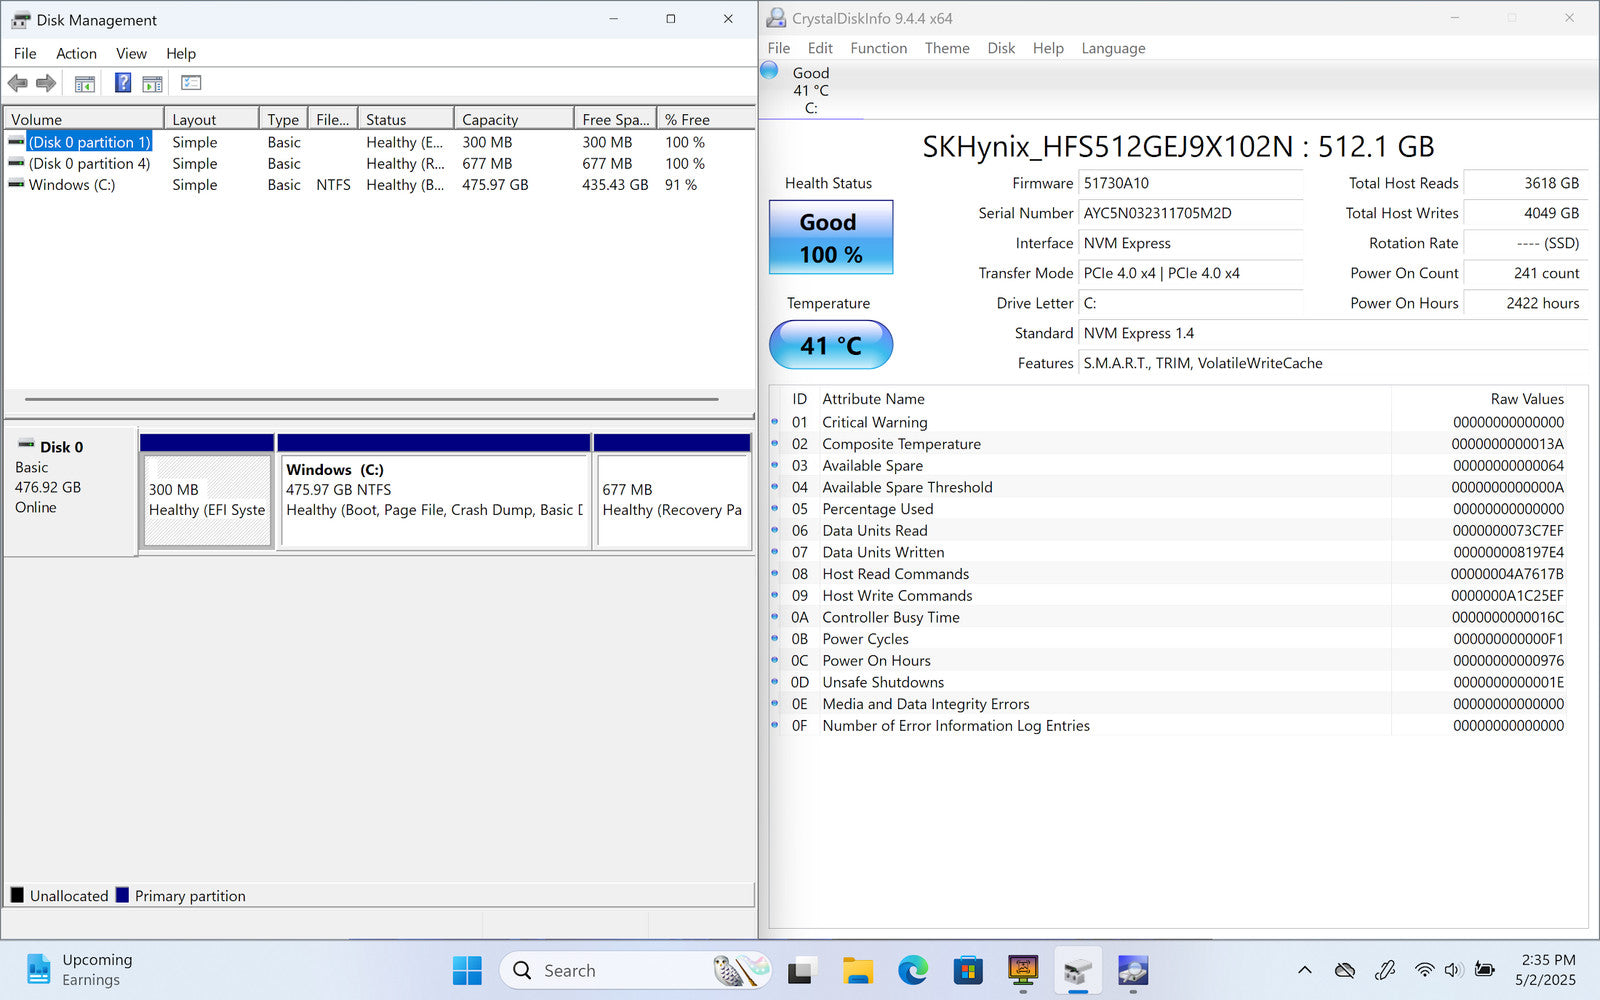Open File menu in Disk Management
The height and width of the screenshot is (1000, 1600).
tap(25, 53)
